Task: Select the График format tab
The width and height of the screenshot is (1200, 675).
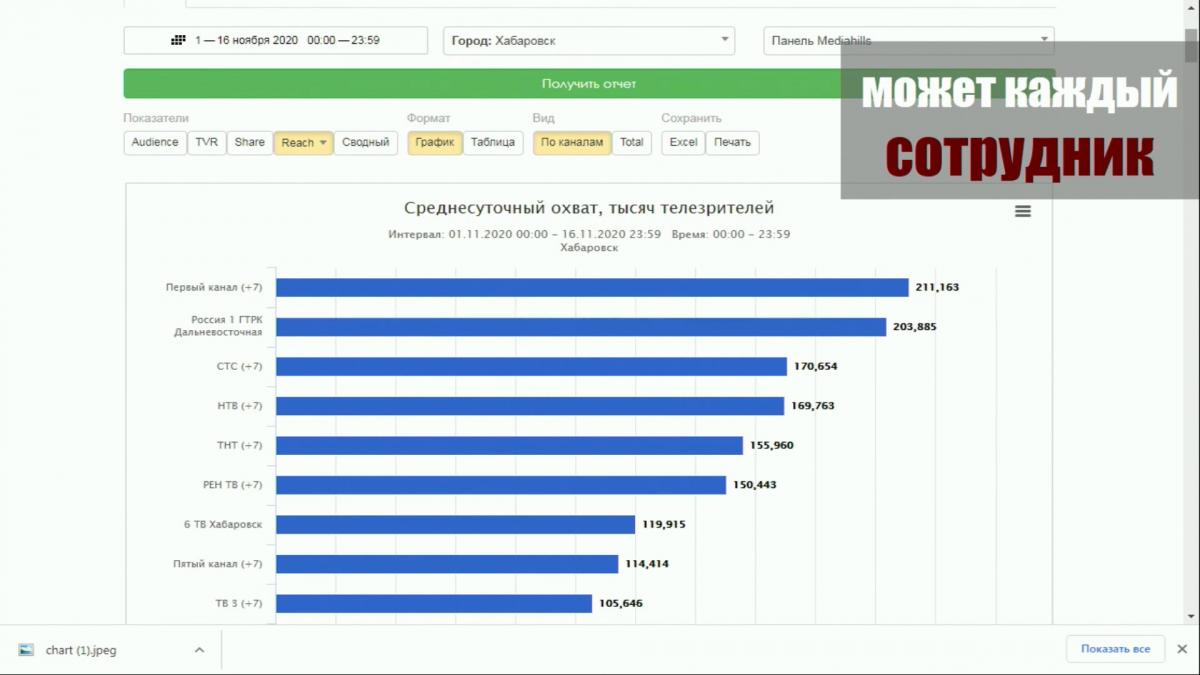Action: [x=434, y=143]
